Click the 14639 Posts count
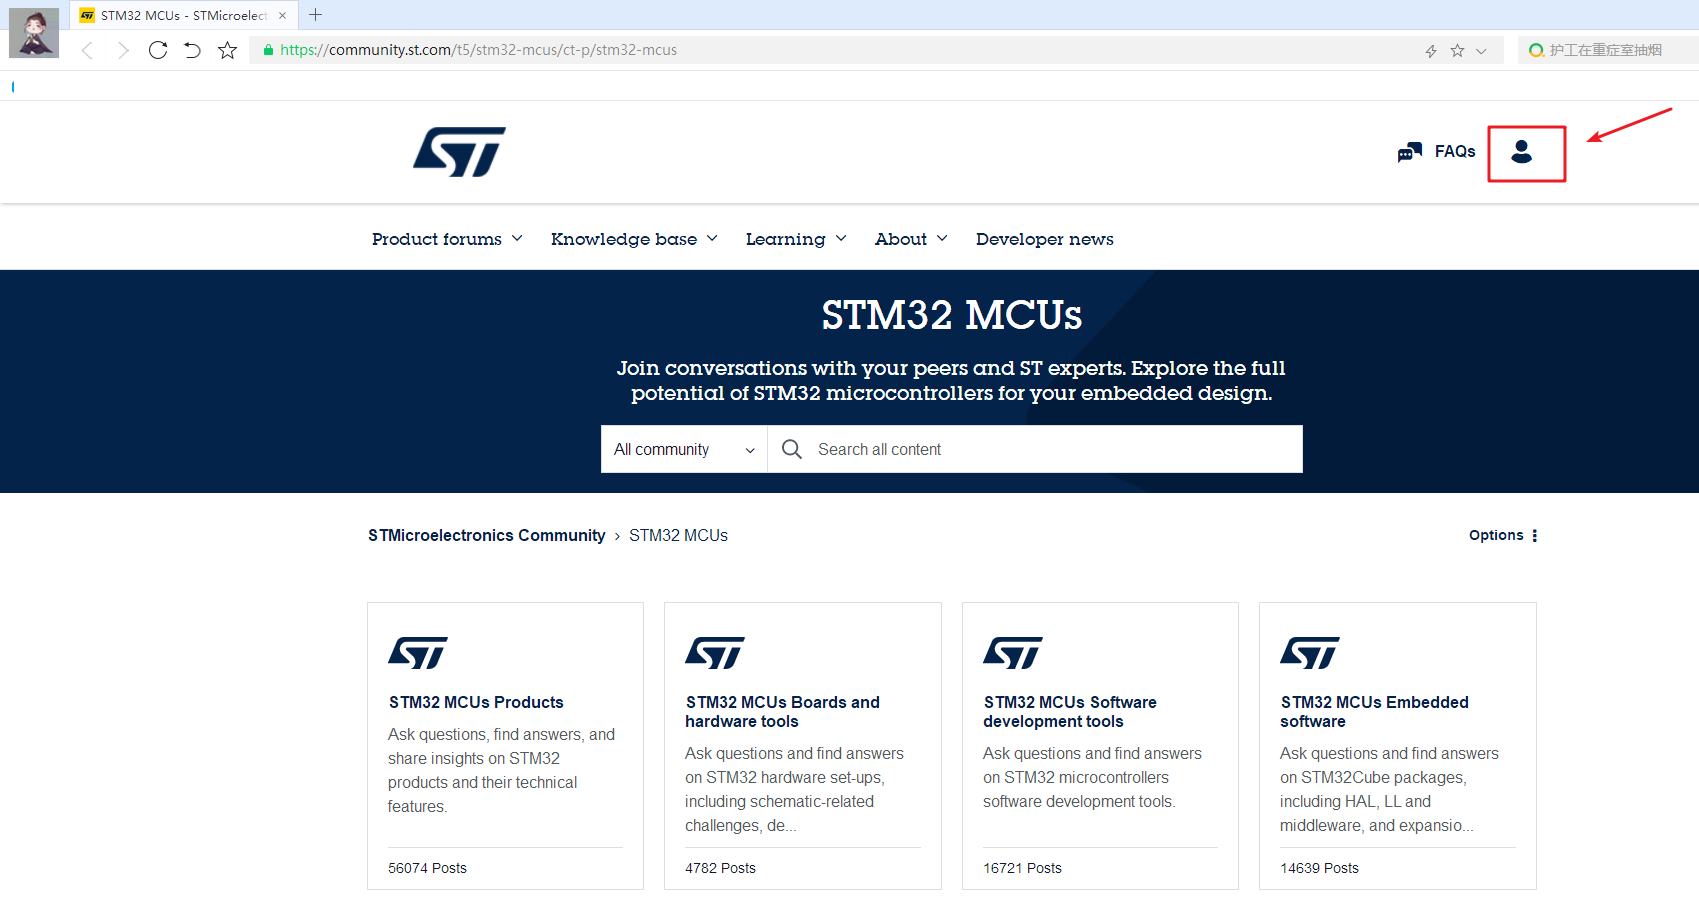Viewport: 1699px width, 901px height. pos(1319,868)
